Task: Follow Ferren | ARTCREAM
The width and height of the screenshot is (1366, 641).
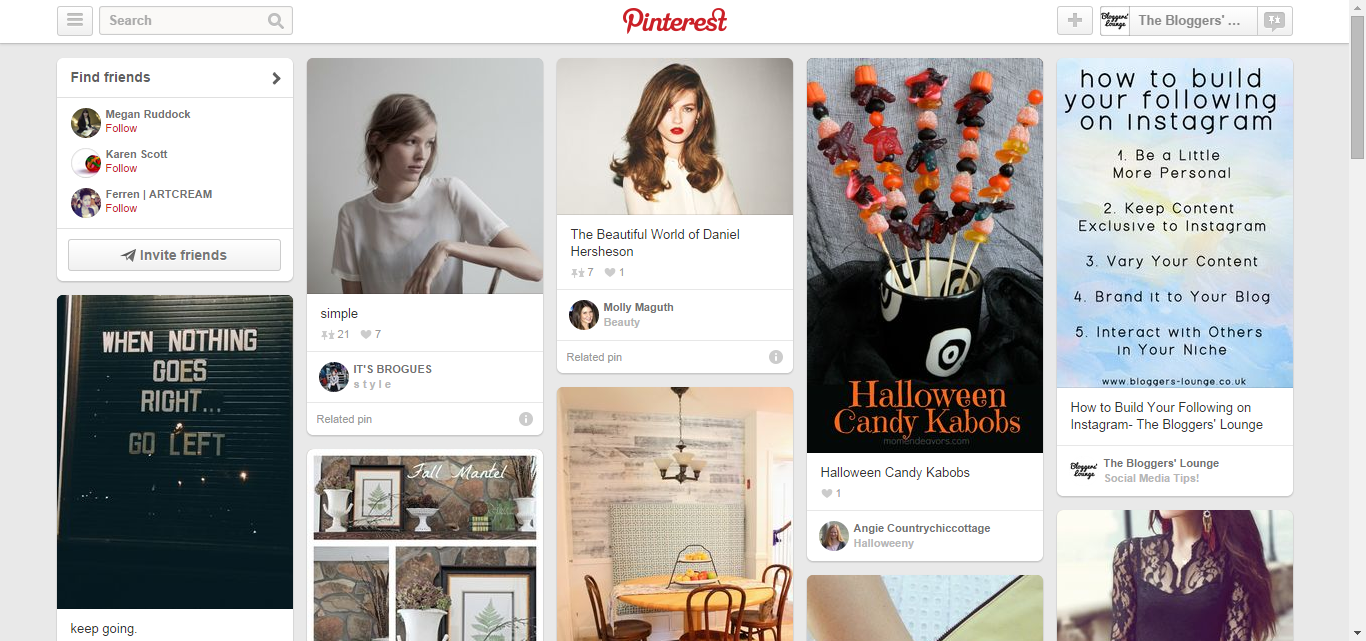Action: [121, 208]
